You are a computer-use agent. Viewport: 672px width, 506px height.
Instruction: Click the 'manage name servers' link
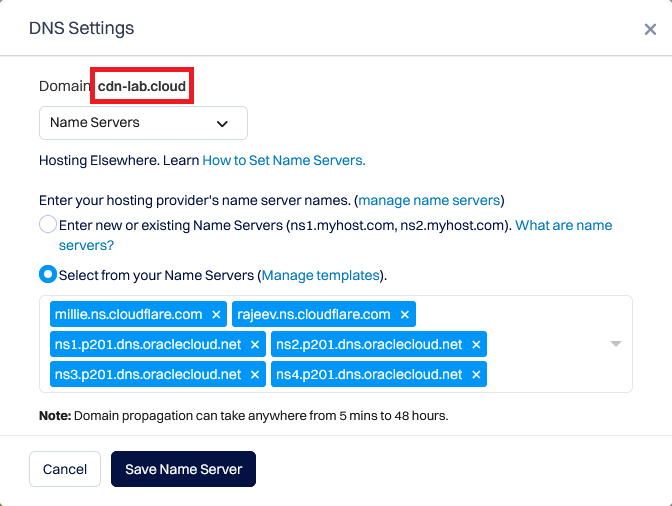[430, 200]
